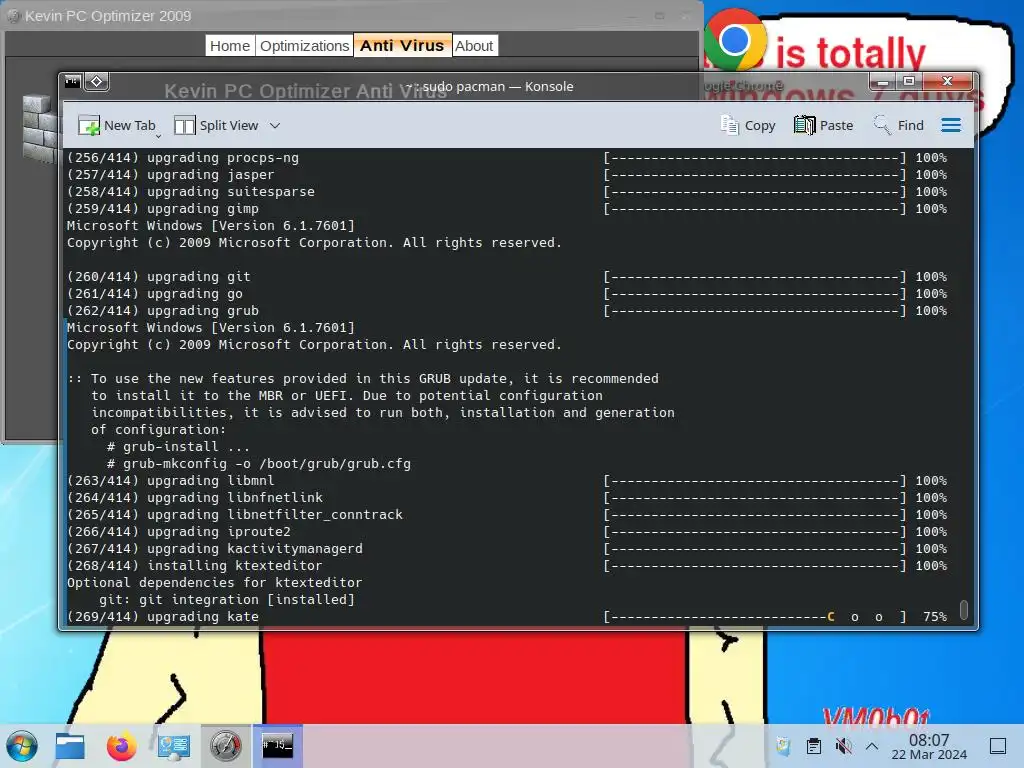Open Find in Konsole toolbar
This screenshot has width=1024, height=768.
tap(899, 125)
